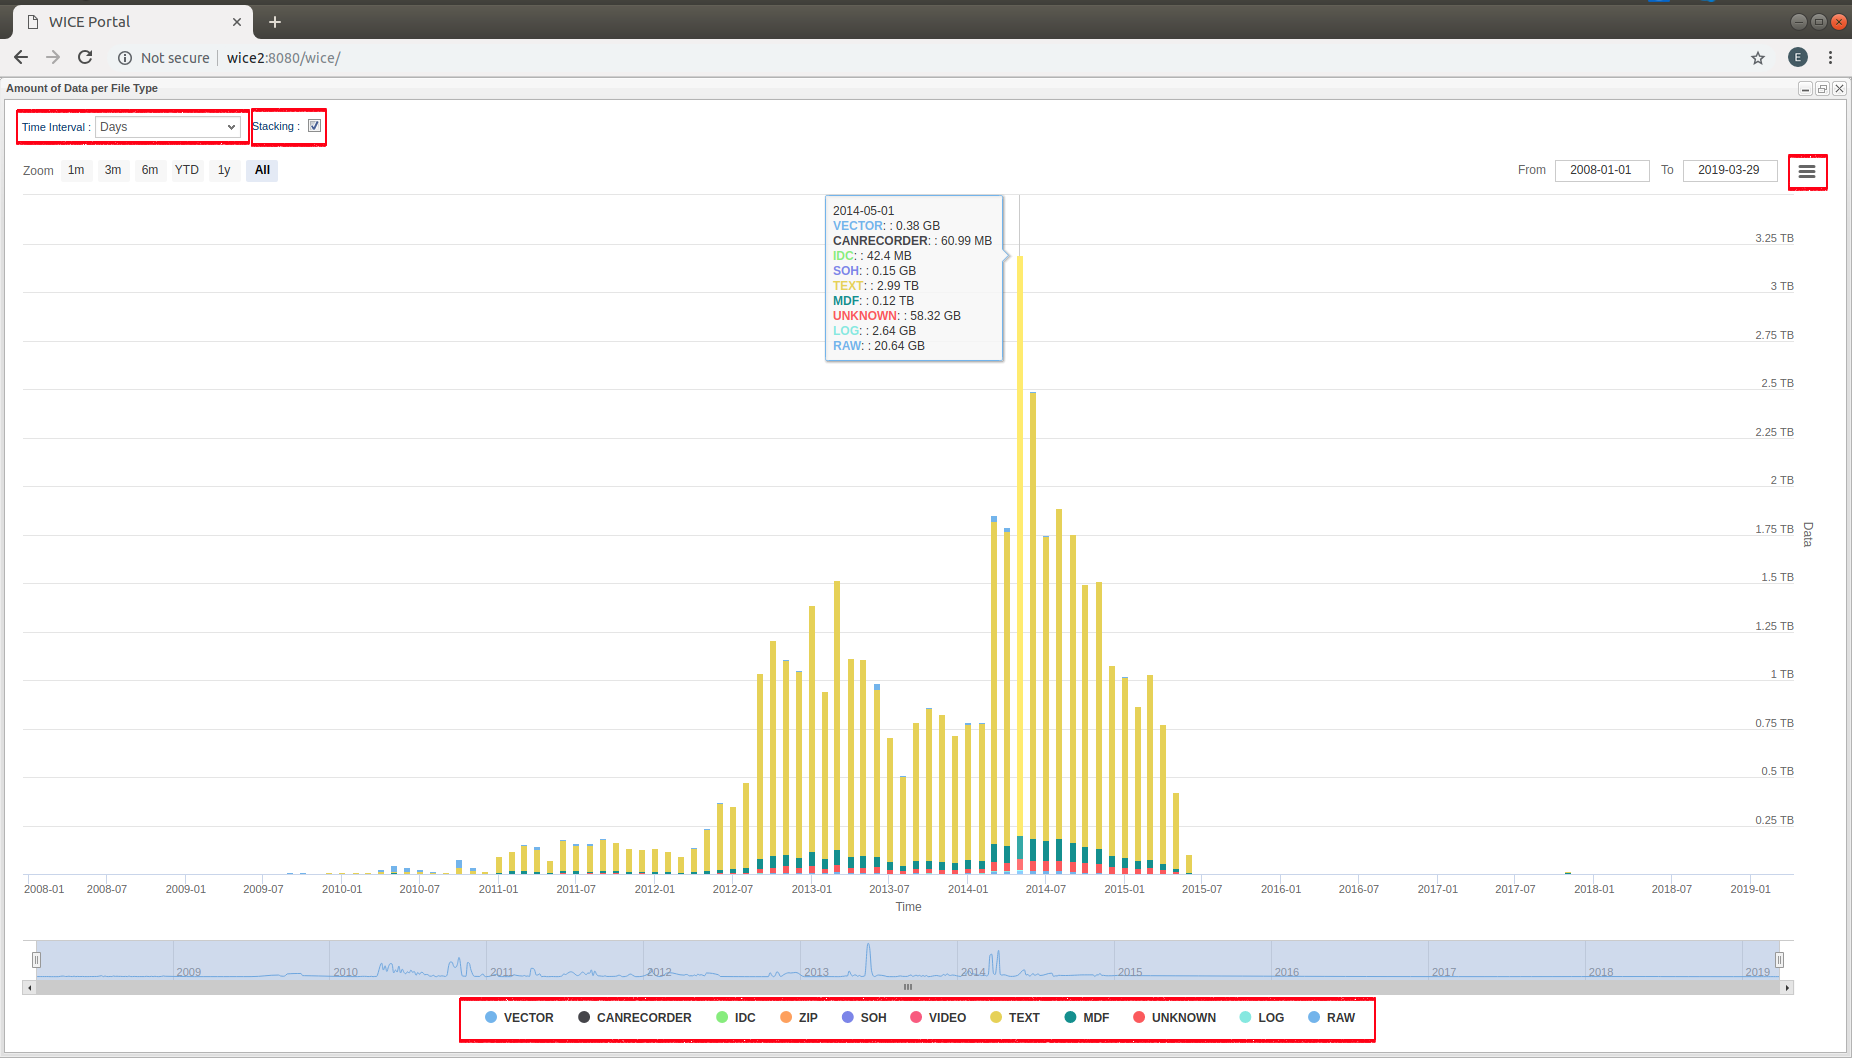Open the browser three-dot menu

pos(1830,58)
